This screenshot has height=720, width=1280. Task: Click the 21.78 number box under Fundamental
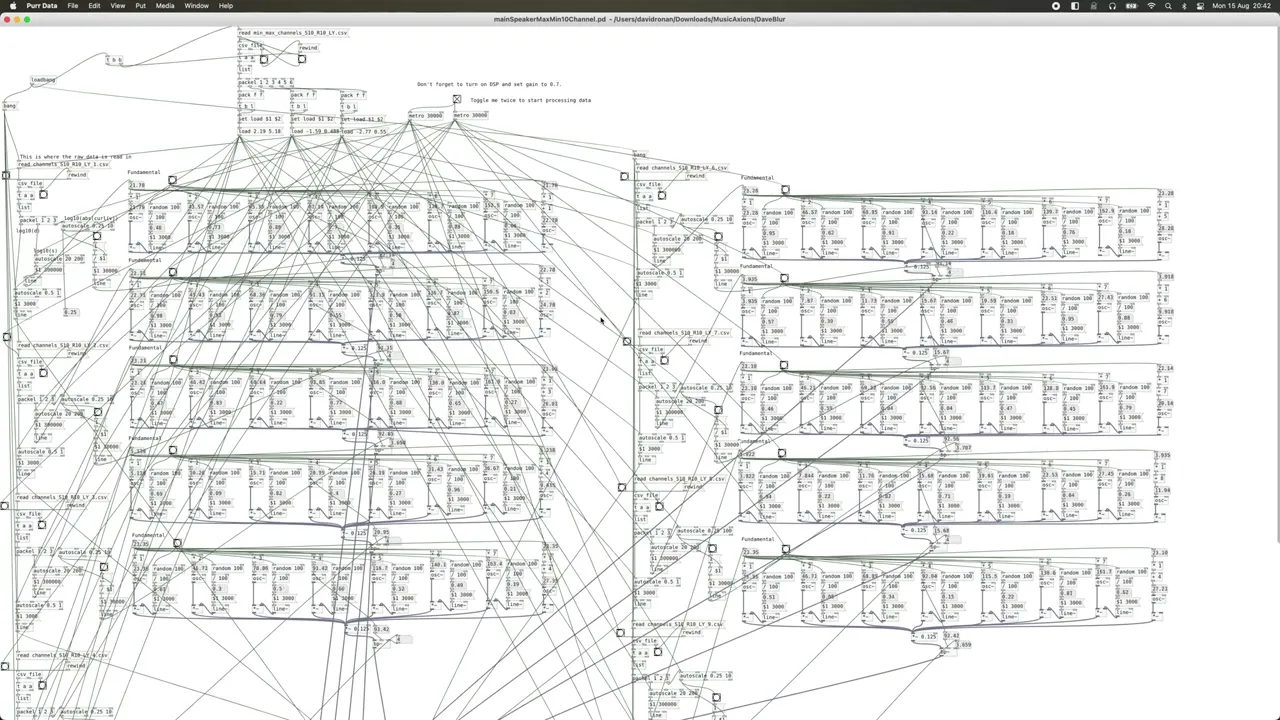point(138,185)
